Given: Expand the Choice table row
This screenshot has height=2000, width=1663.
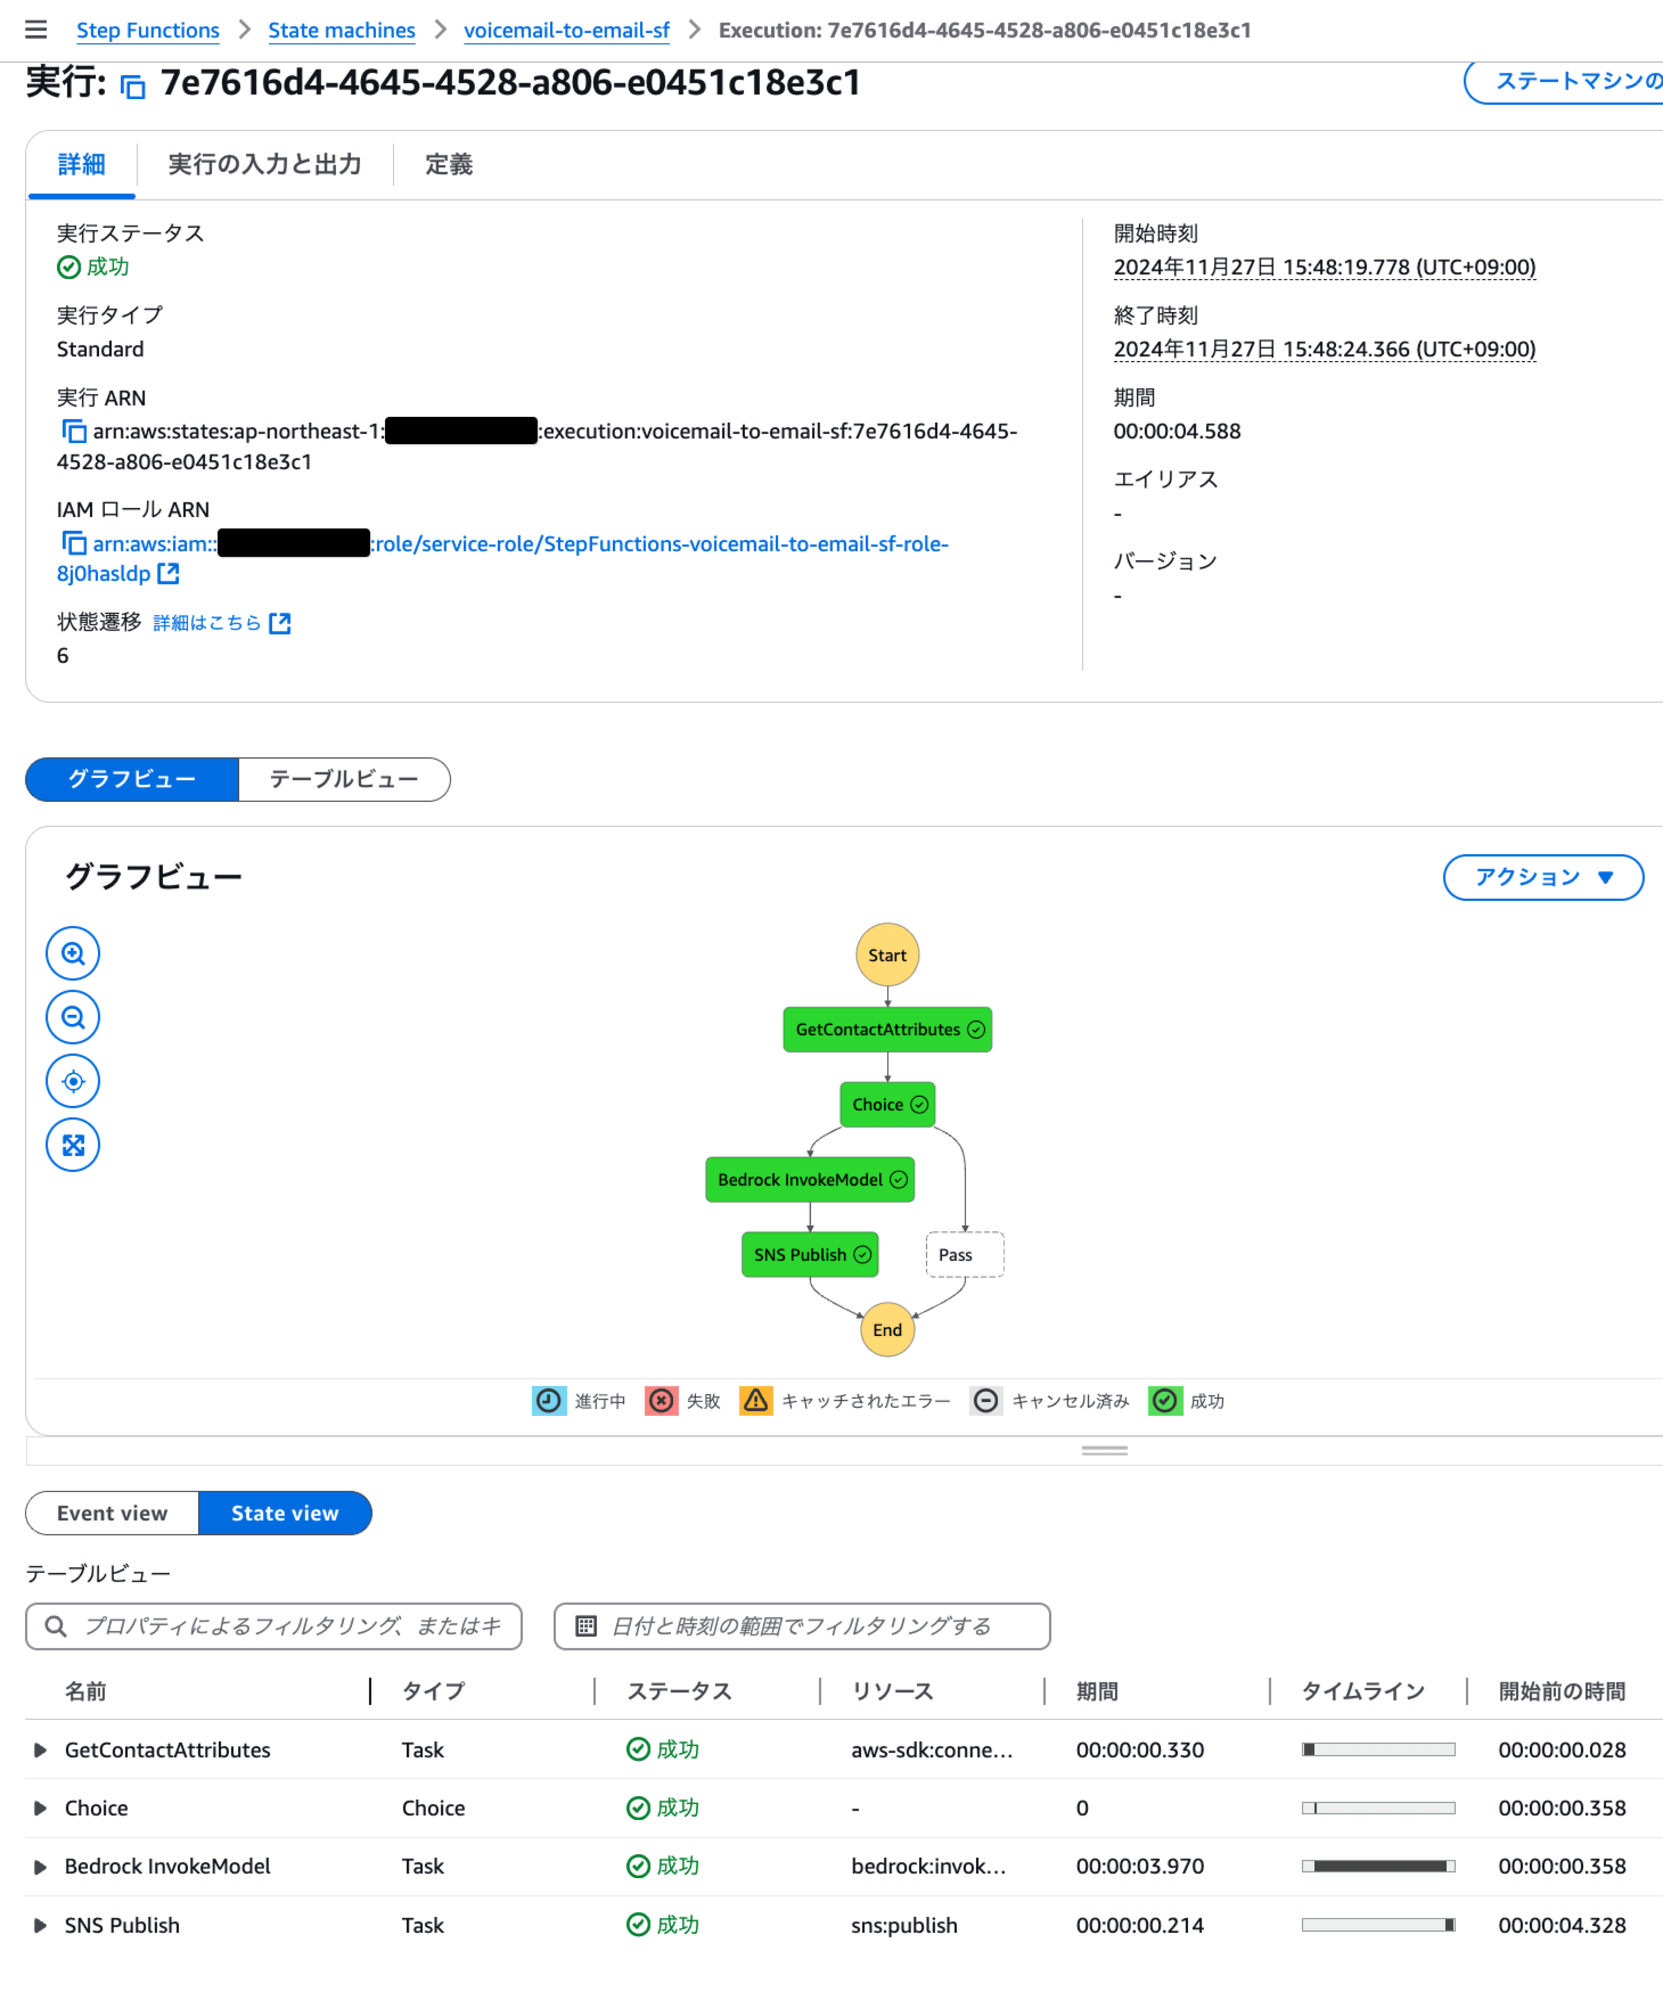Looking at the screenshot, I should [x=40, y=1808].
